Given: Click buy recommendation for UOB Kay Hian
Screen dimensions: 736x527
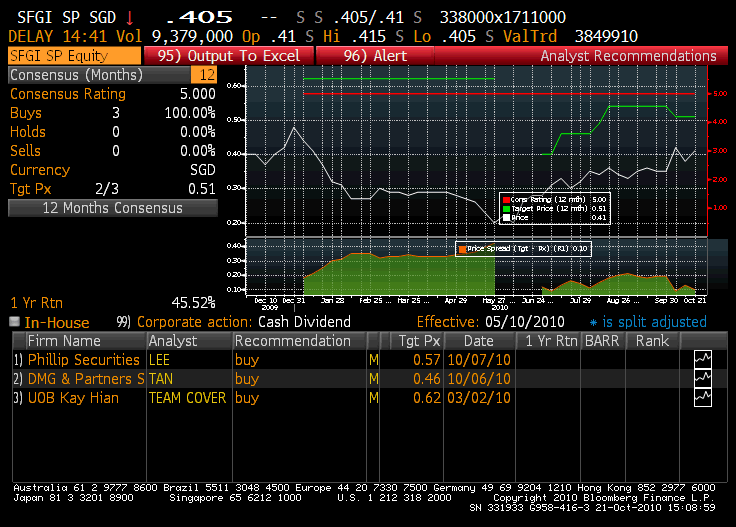Looking at the screenshot, I should [247, 398].
